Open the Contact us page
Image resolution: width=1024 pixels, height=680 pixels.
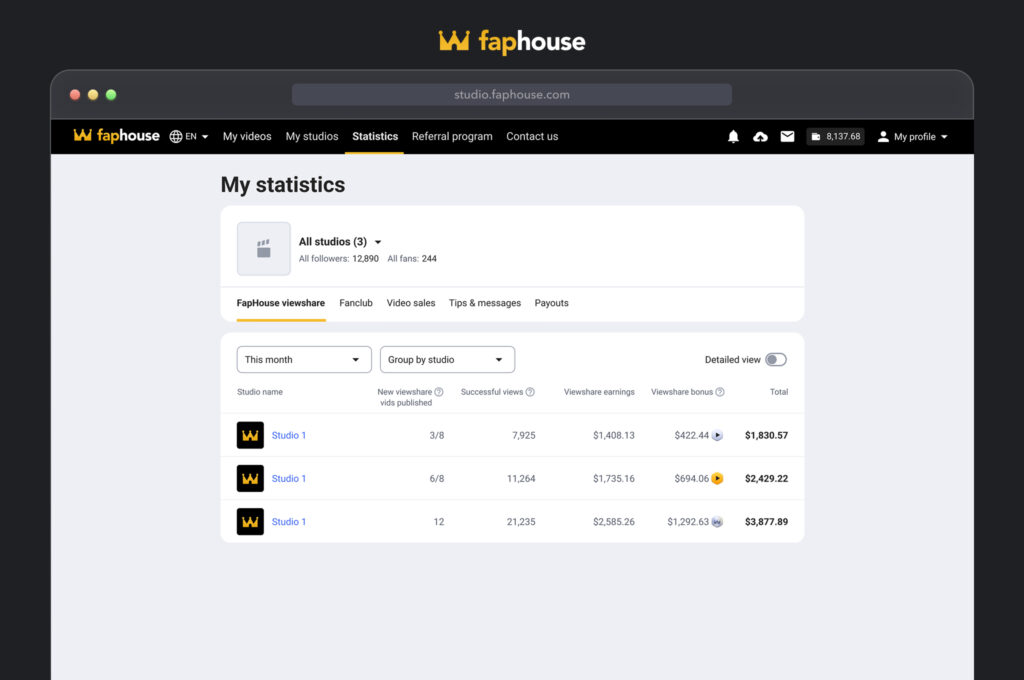pyautogui.click(x=532, y=137)
